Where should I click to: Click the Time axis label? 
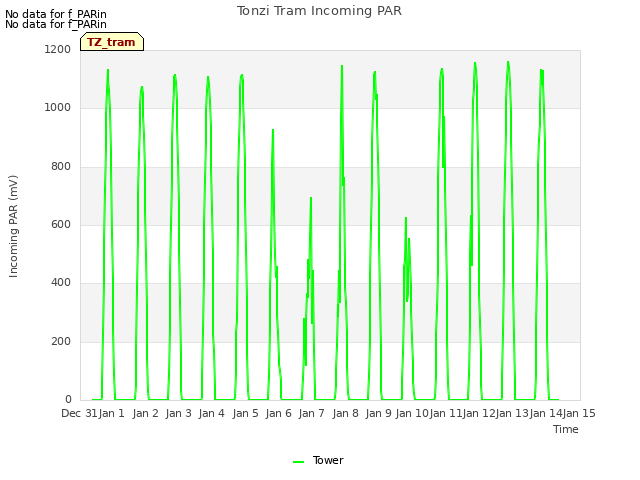[x=566, y=429]
